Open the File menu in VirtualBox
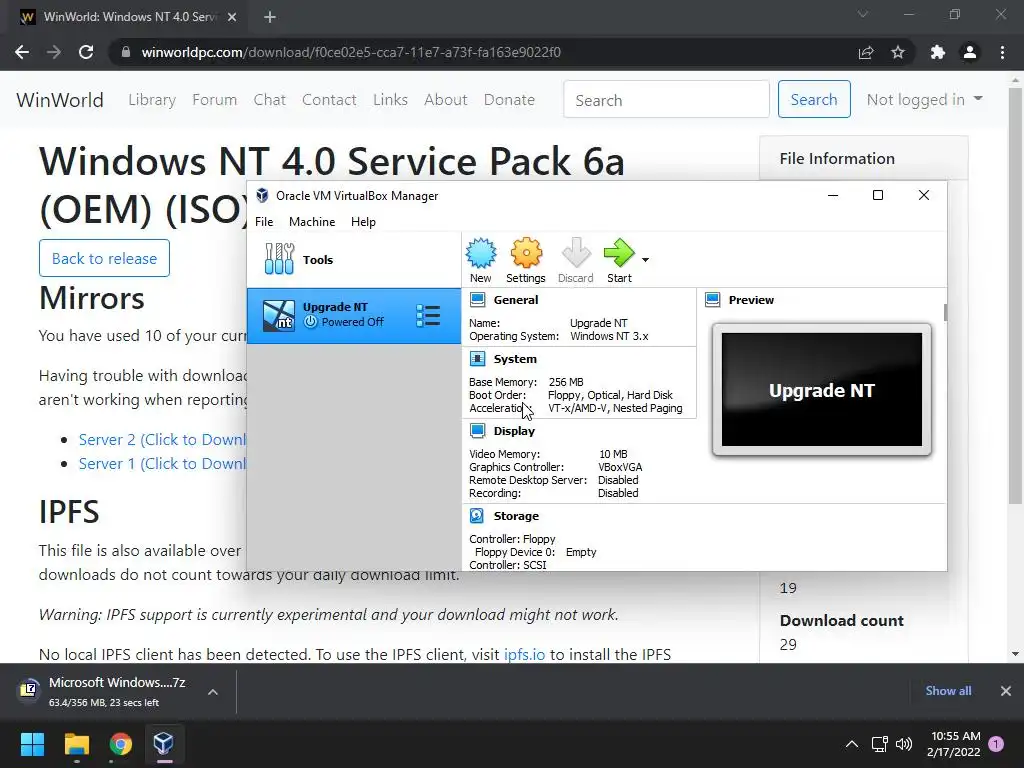The image size is (1024, 768). point(264,221)
